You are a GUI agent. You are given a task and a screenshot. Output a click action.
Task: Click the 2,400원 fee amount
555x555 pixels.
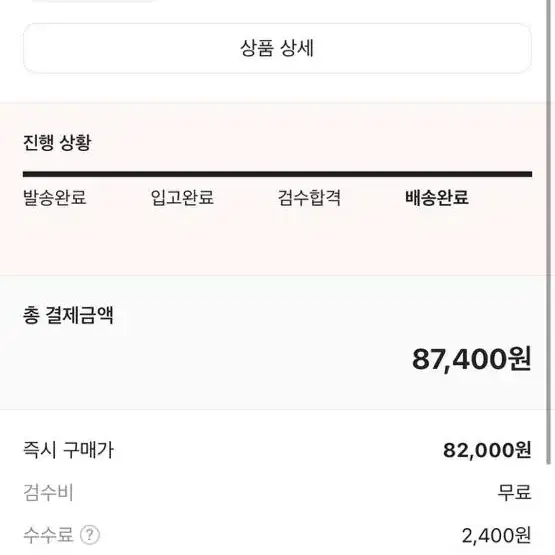click(x=496, y=535)
